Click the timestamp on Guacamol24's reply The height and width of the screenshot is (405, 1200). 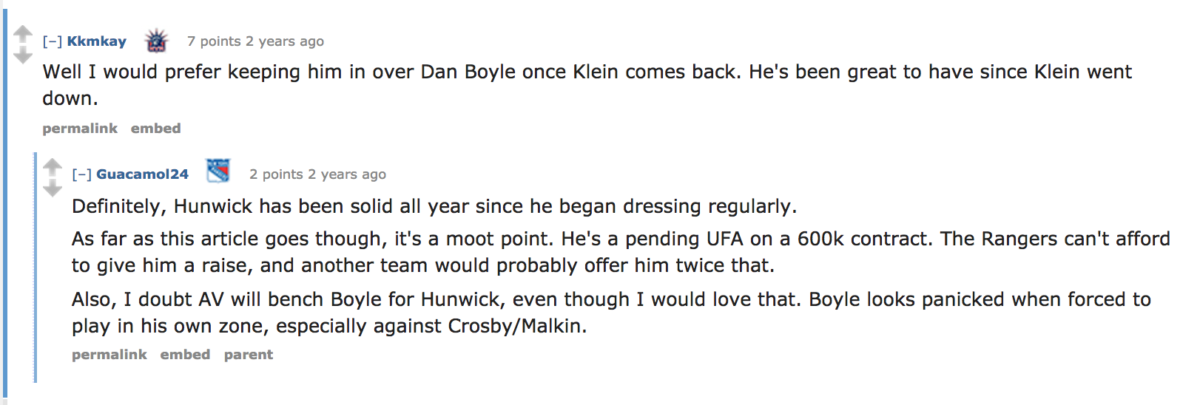click(x=347, y=175)
